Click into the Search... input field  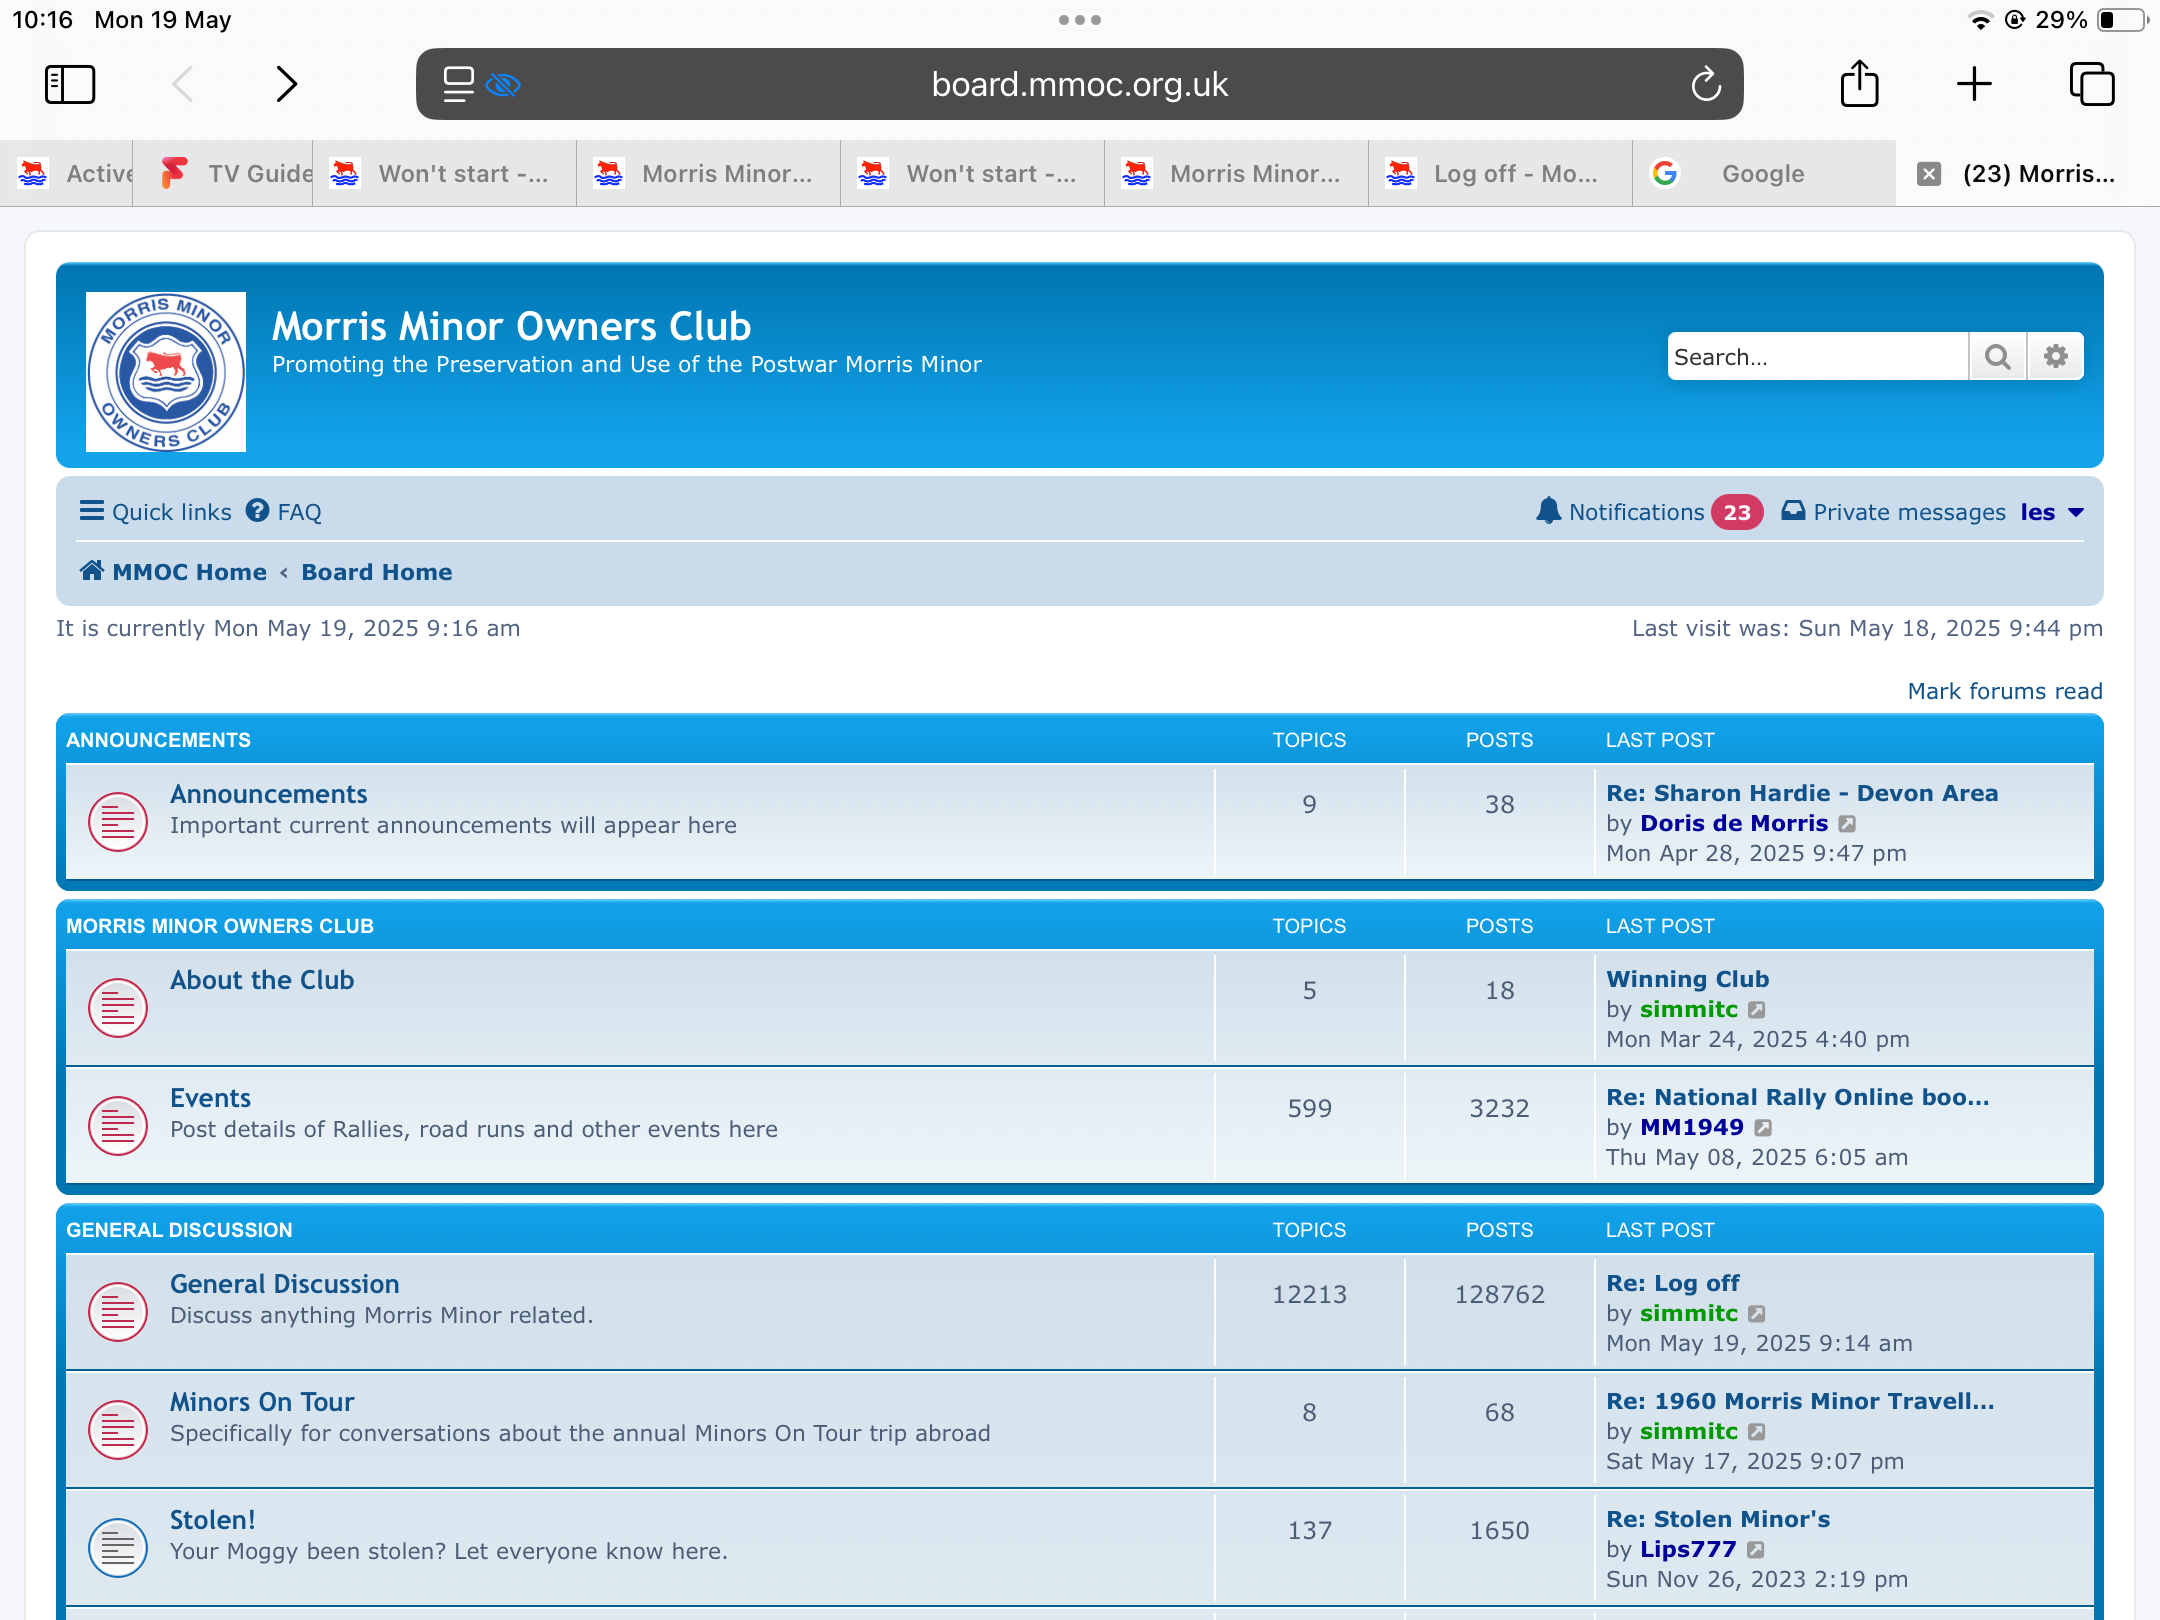tap(1817, 356)
